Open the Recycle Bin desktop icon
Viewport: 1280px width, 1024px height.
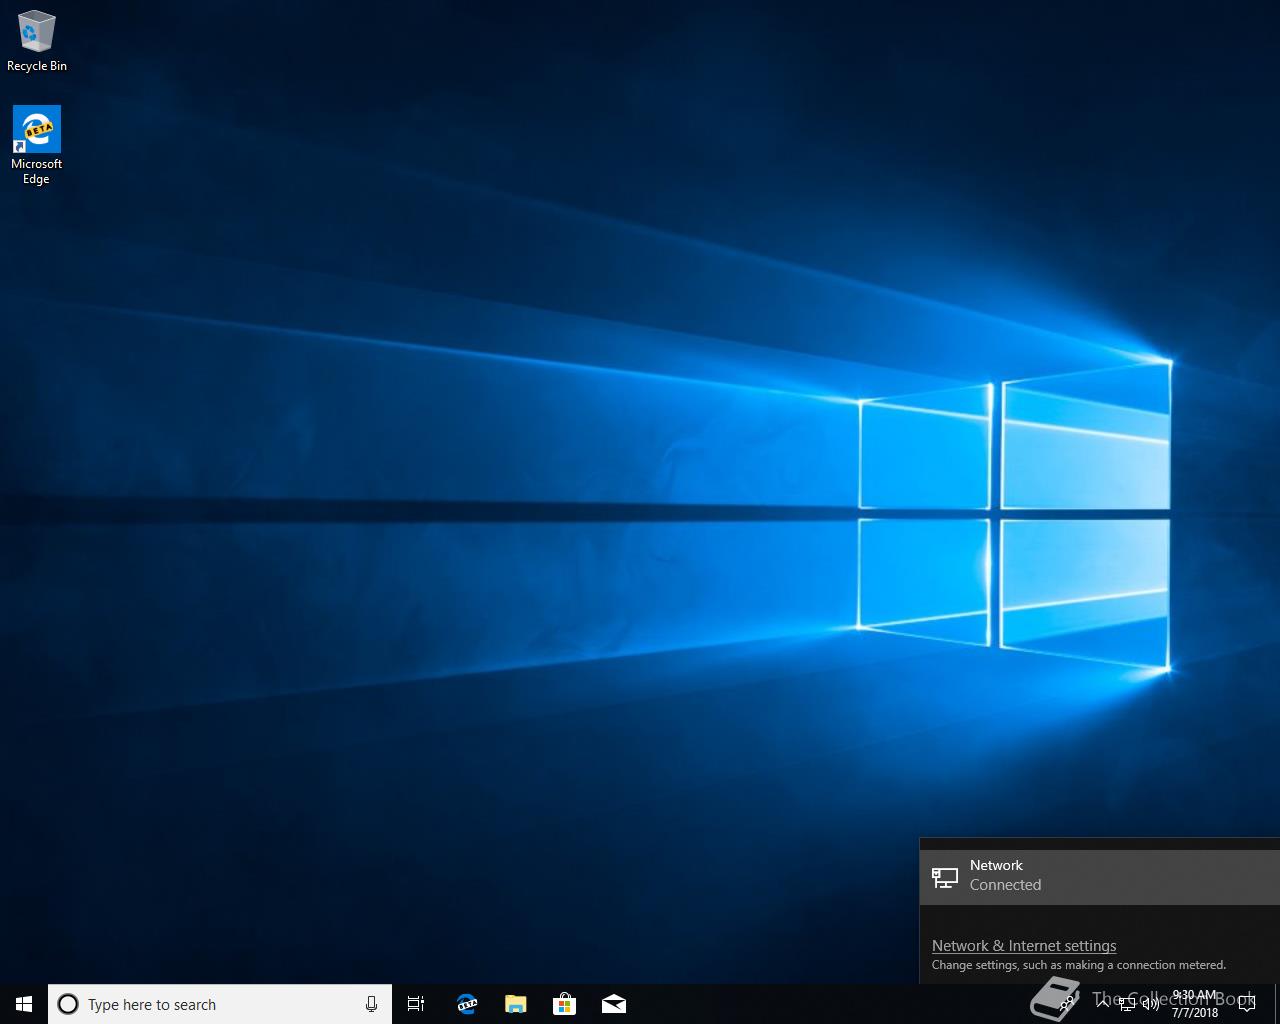[x=37, y=41]
